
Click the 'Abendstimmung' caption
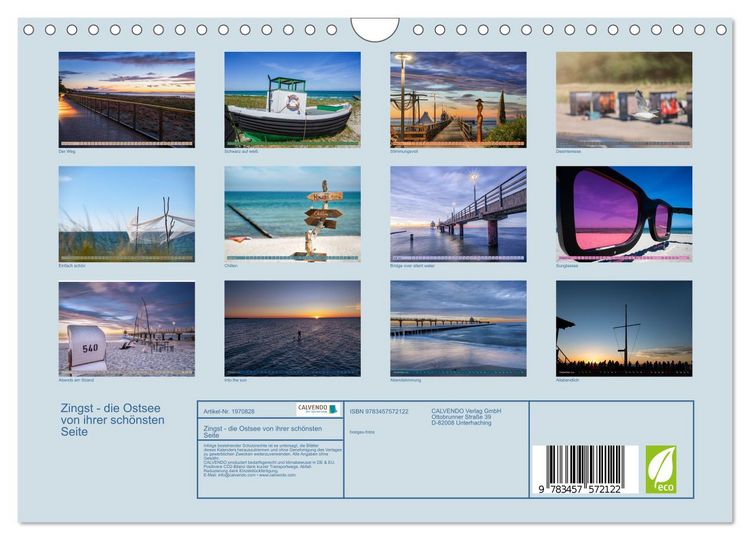[x=406, y=380]
